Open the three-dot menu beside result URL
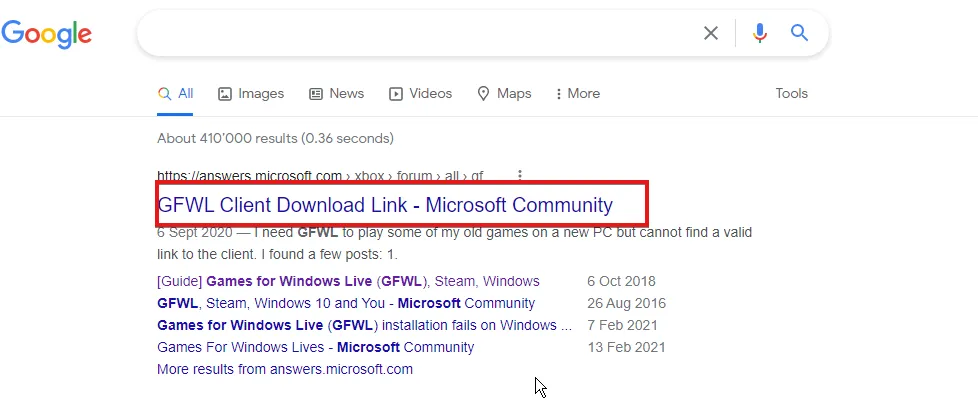978x419 pixels. 520,175
